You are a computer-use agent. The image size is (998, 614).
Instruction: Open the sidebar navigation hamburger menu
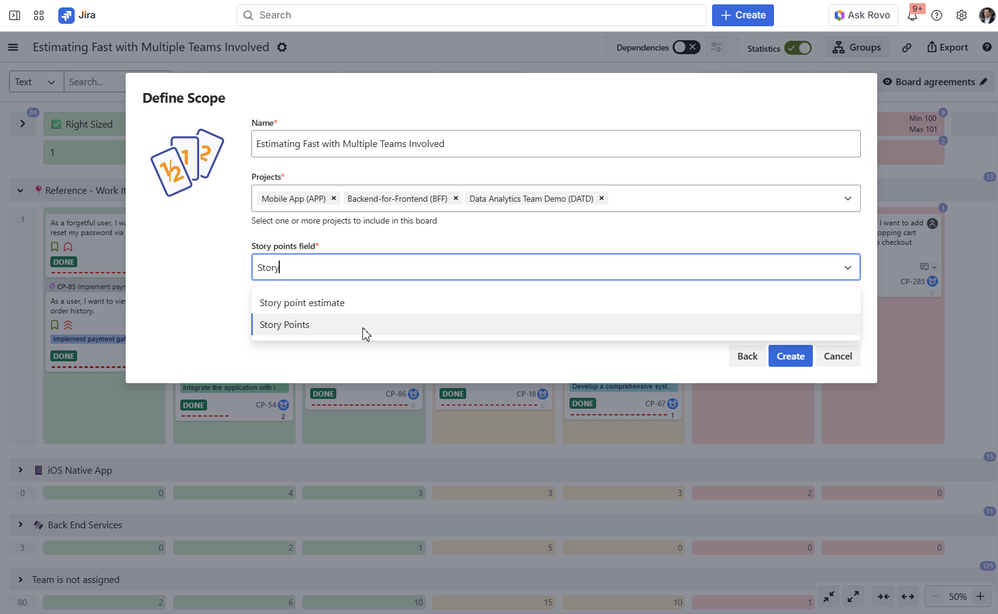point(13,47)
